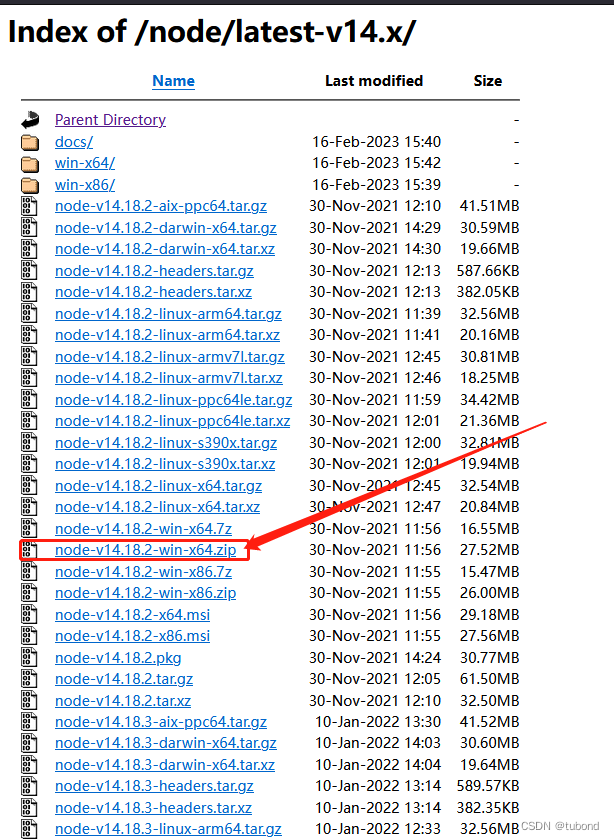
Task: Download node-v14.18.2-darwin-x64.tar.gz
Action: coord(165,228)
